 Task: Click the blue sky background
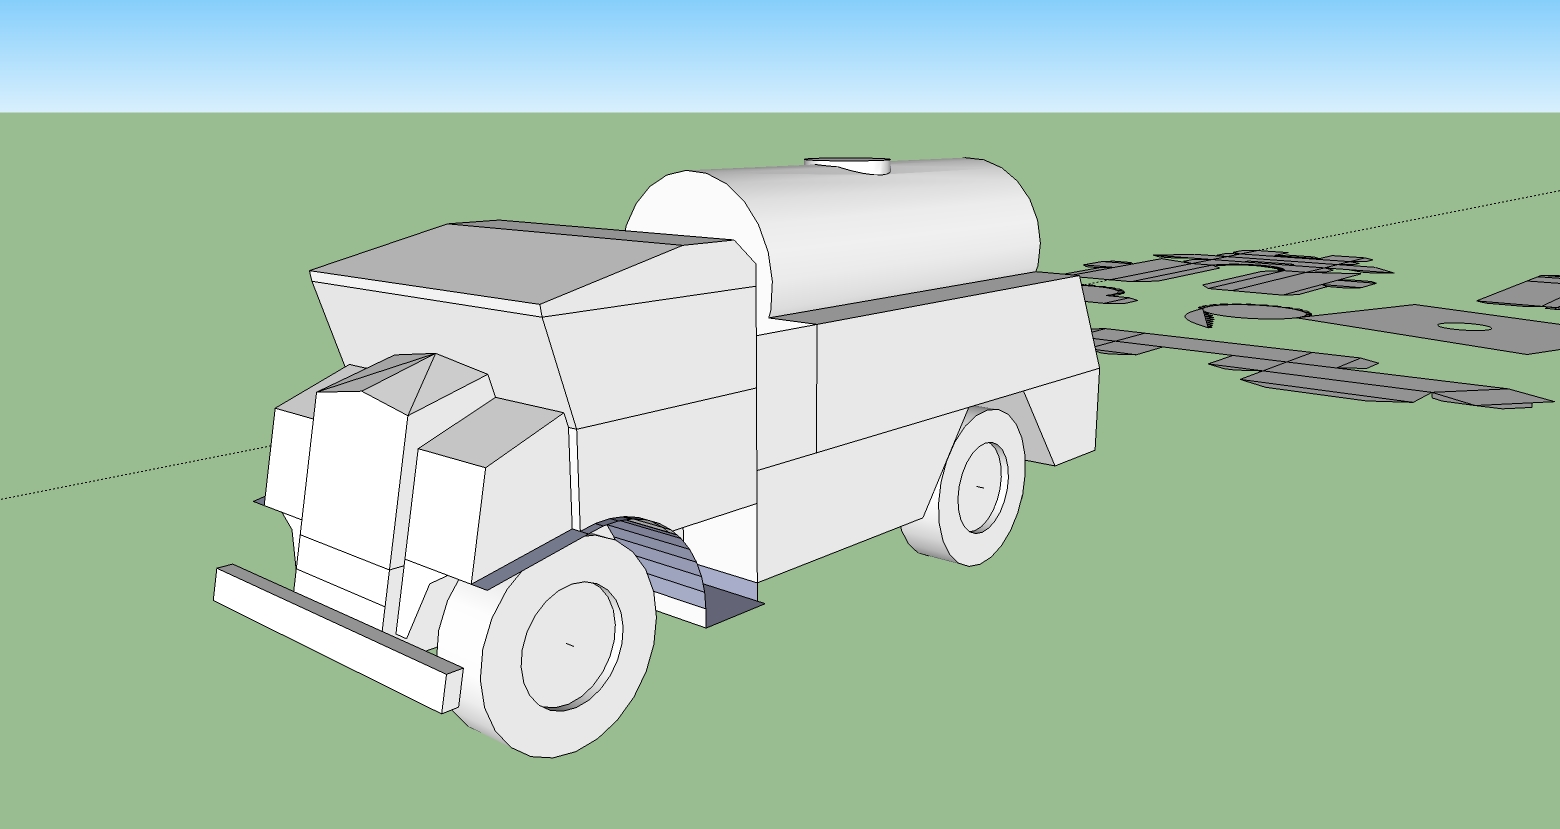point(780,50)
